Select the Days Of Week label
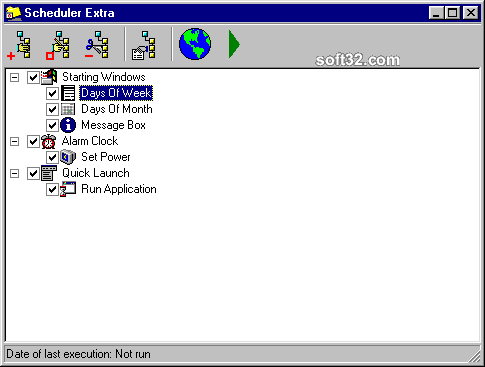The height and width of the screenshot is (367, 485). (116, 93)
